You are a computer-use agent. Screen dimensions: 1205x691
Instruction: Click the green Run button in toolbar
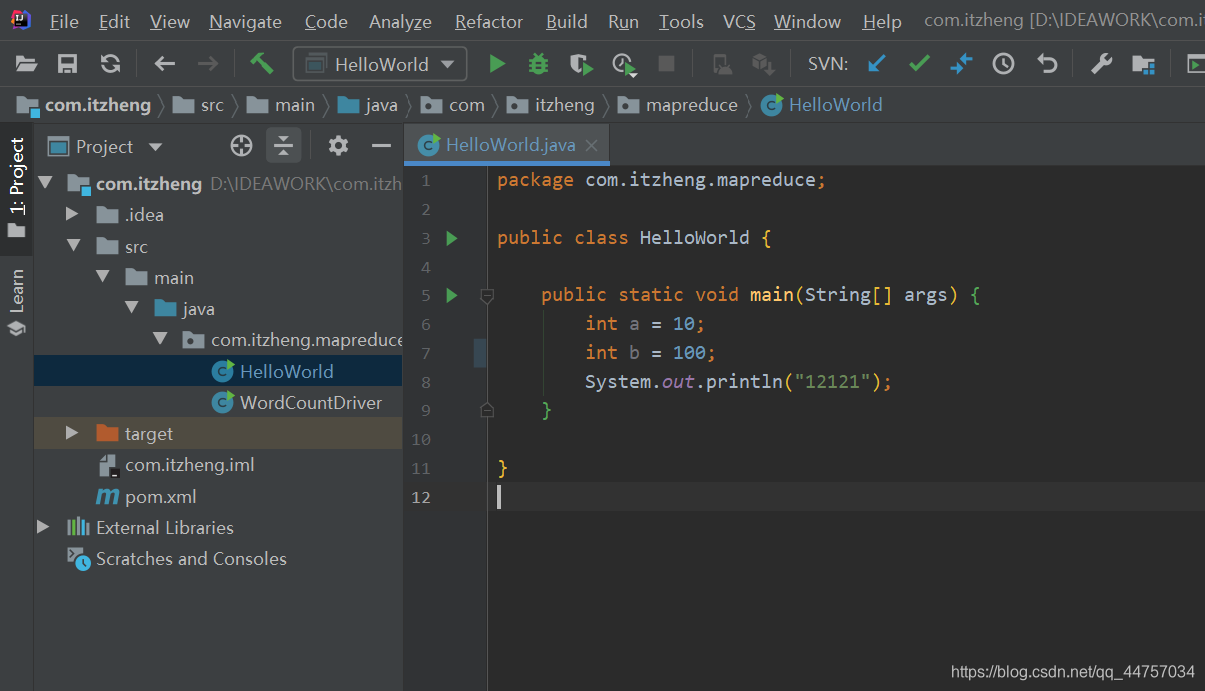click(497, 65)
